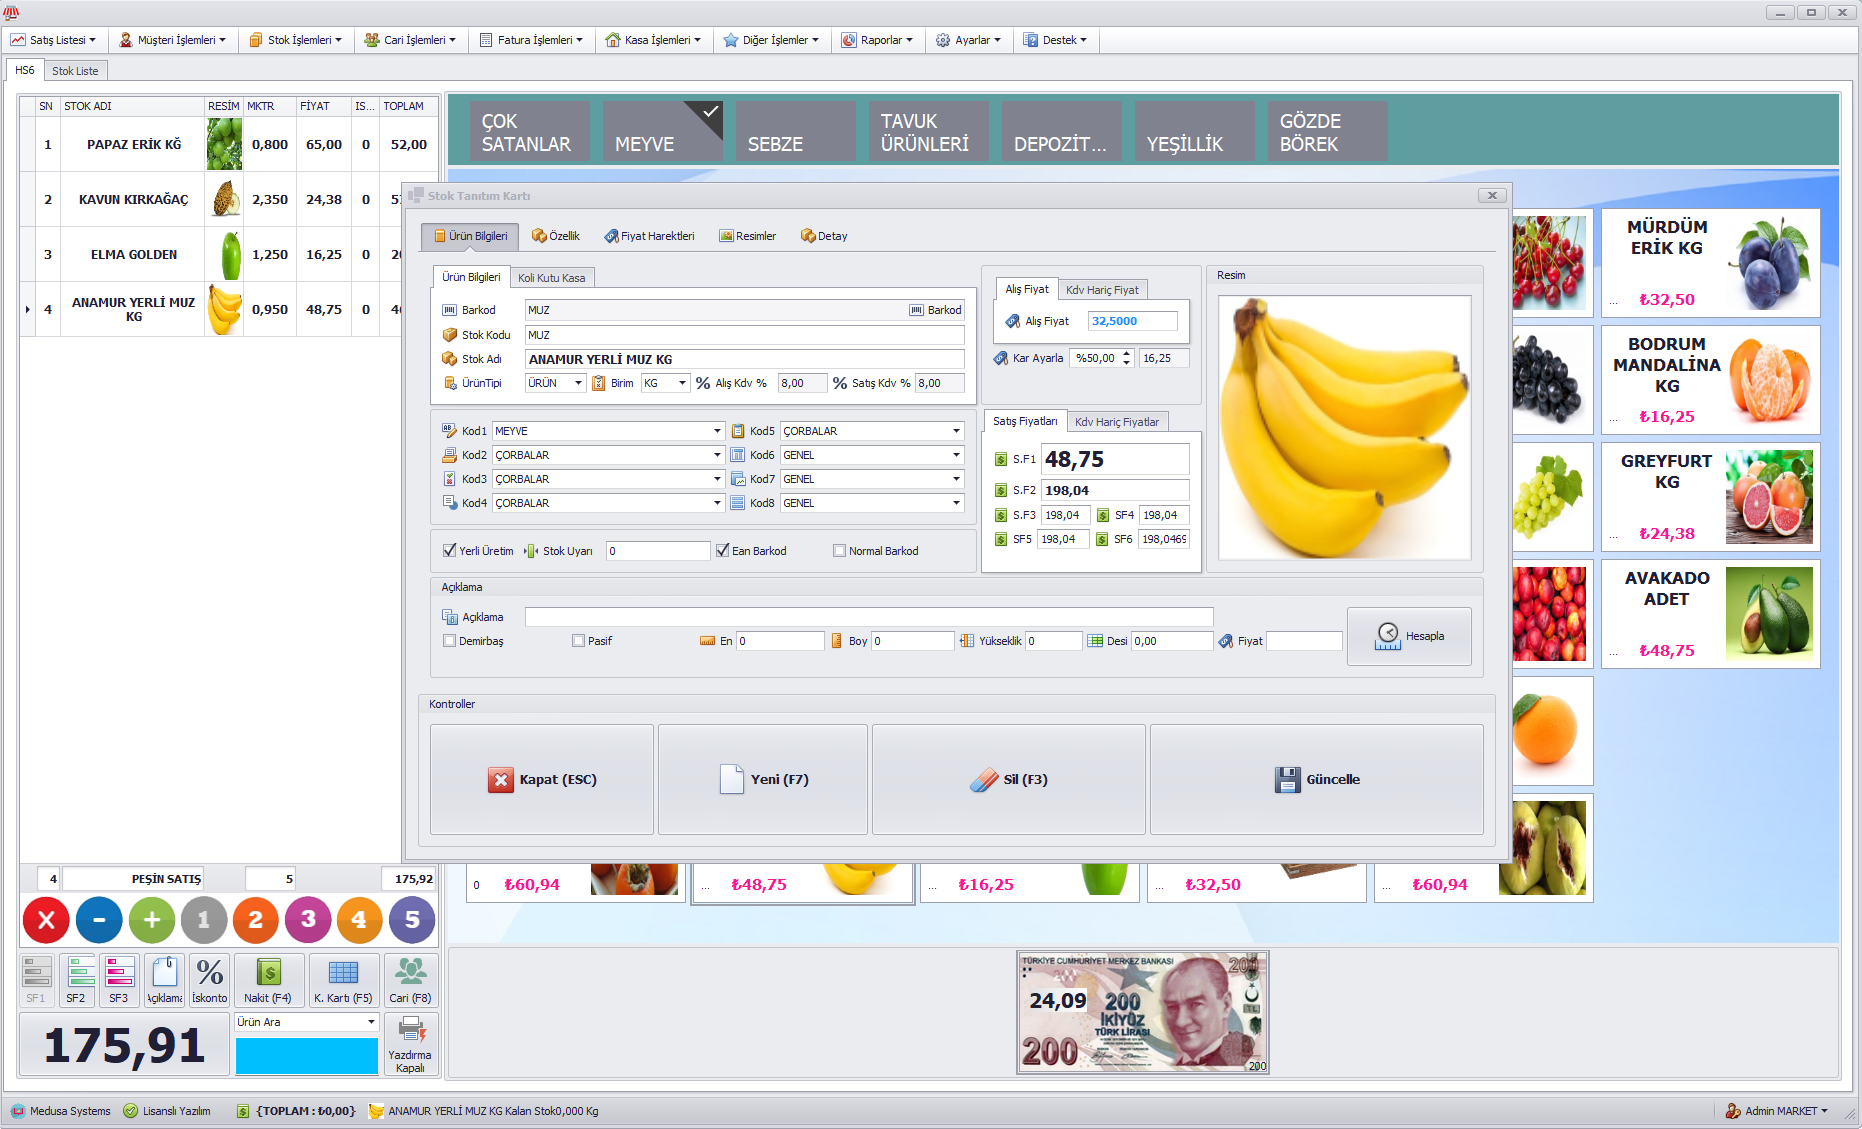Switch to the Kdv Hariç Fiyatlar tab
The width and height of the screenshot is (1862, 1129).
(x=1117, y=422)
